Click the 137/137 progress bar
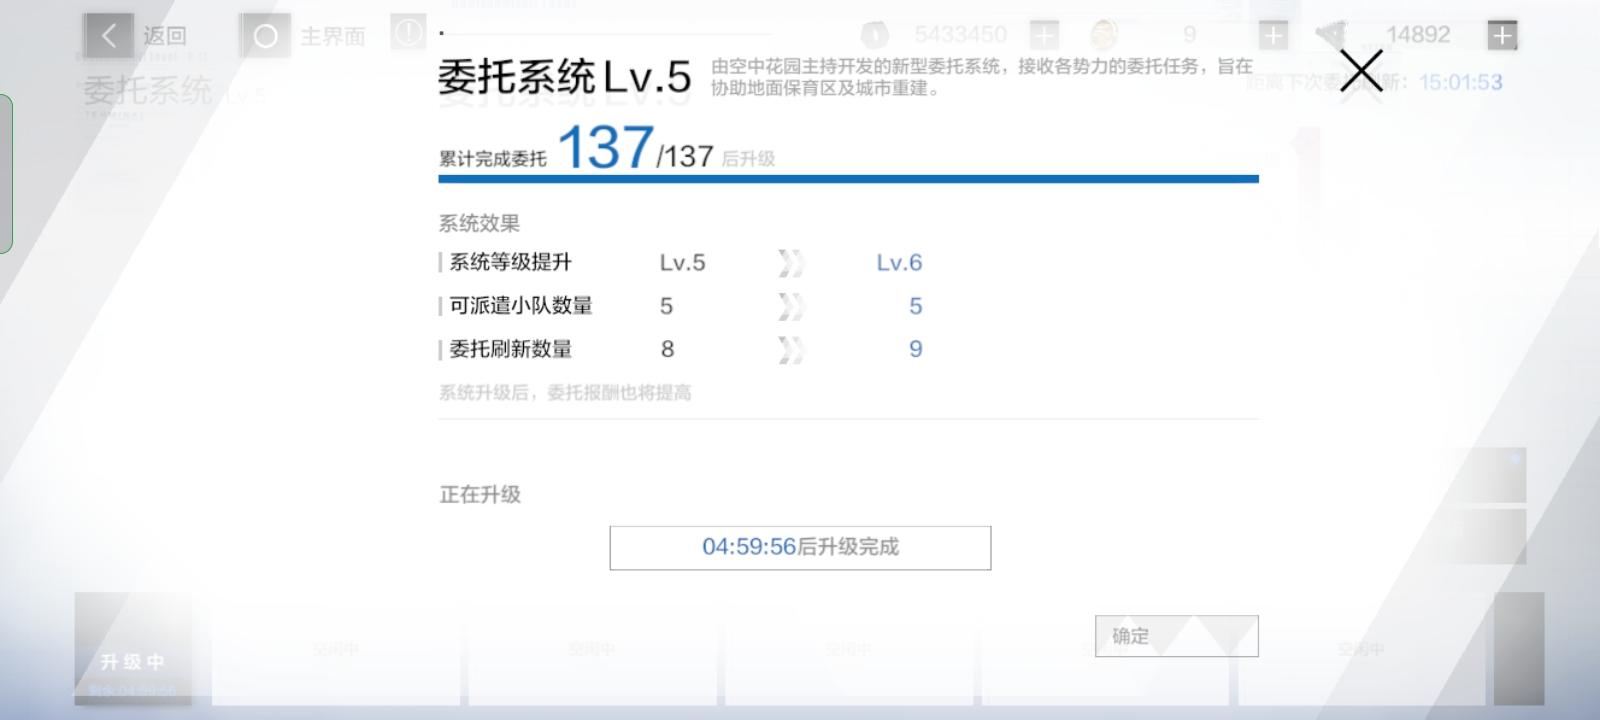The width and height of the screenshot is (1600, 720). click(x=848, y=179)
